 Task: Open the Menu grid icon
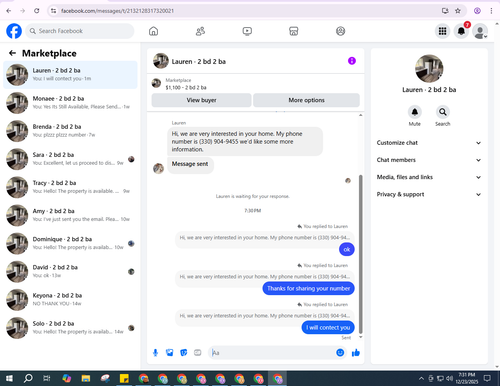(442, 31)
